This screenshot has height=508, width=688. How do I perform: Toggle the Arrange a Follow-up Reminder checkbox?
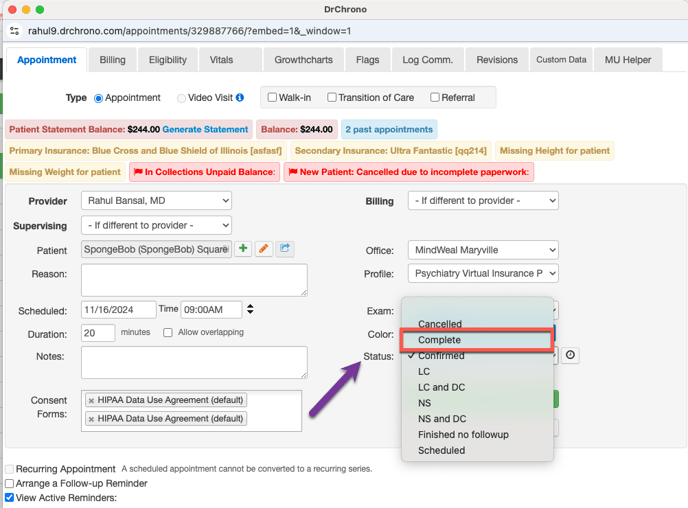pos(10,483)
